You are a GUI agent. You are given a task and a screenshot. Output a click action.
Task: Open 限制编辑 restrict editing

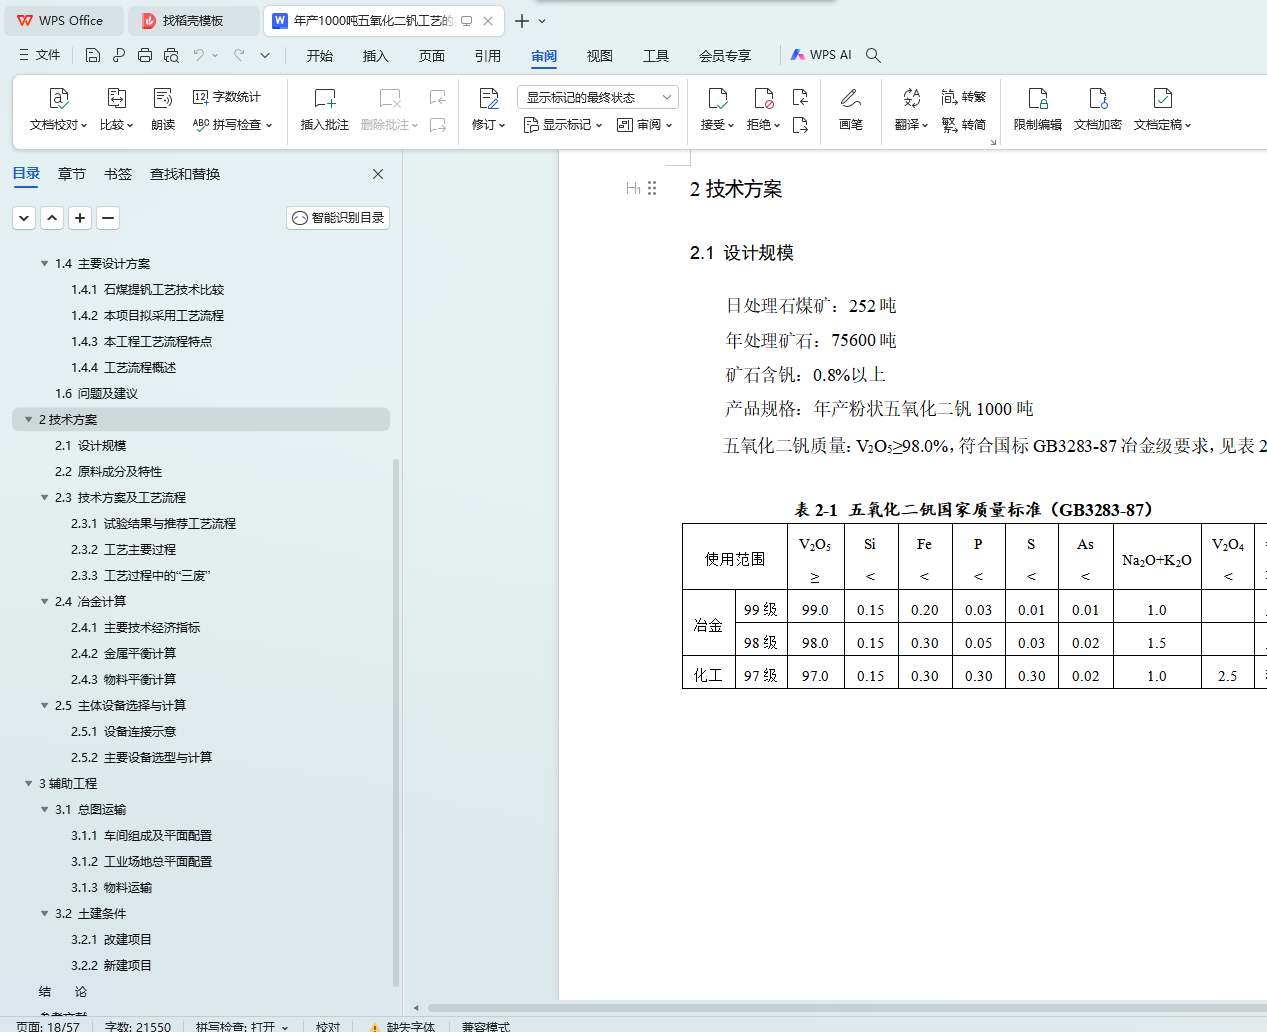point(1038,109)
